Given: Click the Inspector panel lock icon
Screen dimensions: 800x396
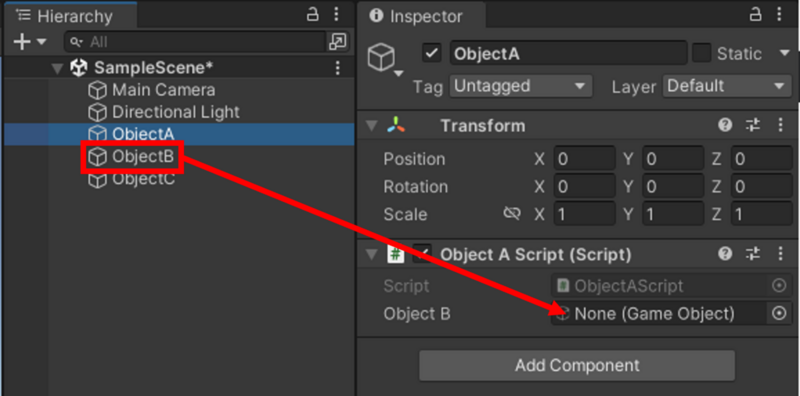Looking at the screenshot, I should coord(756,15).
